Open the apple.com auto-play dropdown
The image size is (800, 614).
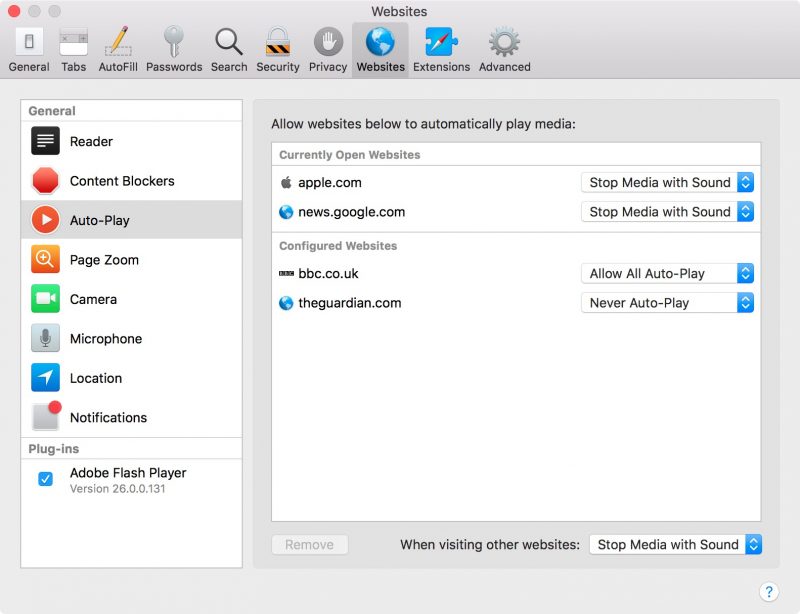point(667,183)
